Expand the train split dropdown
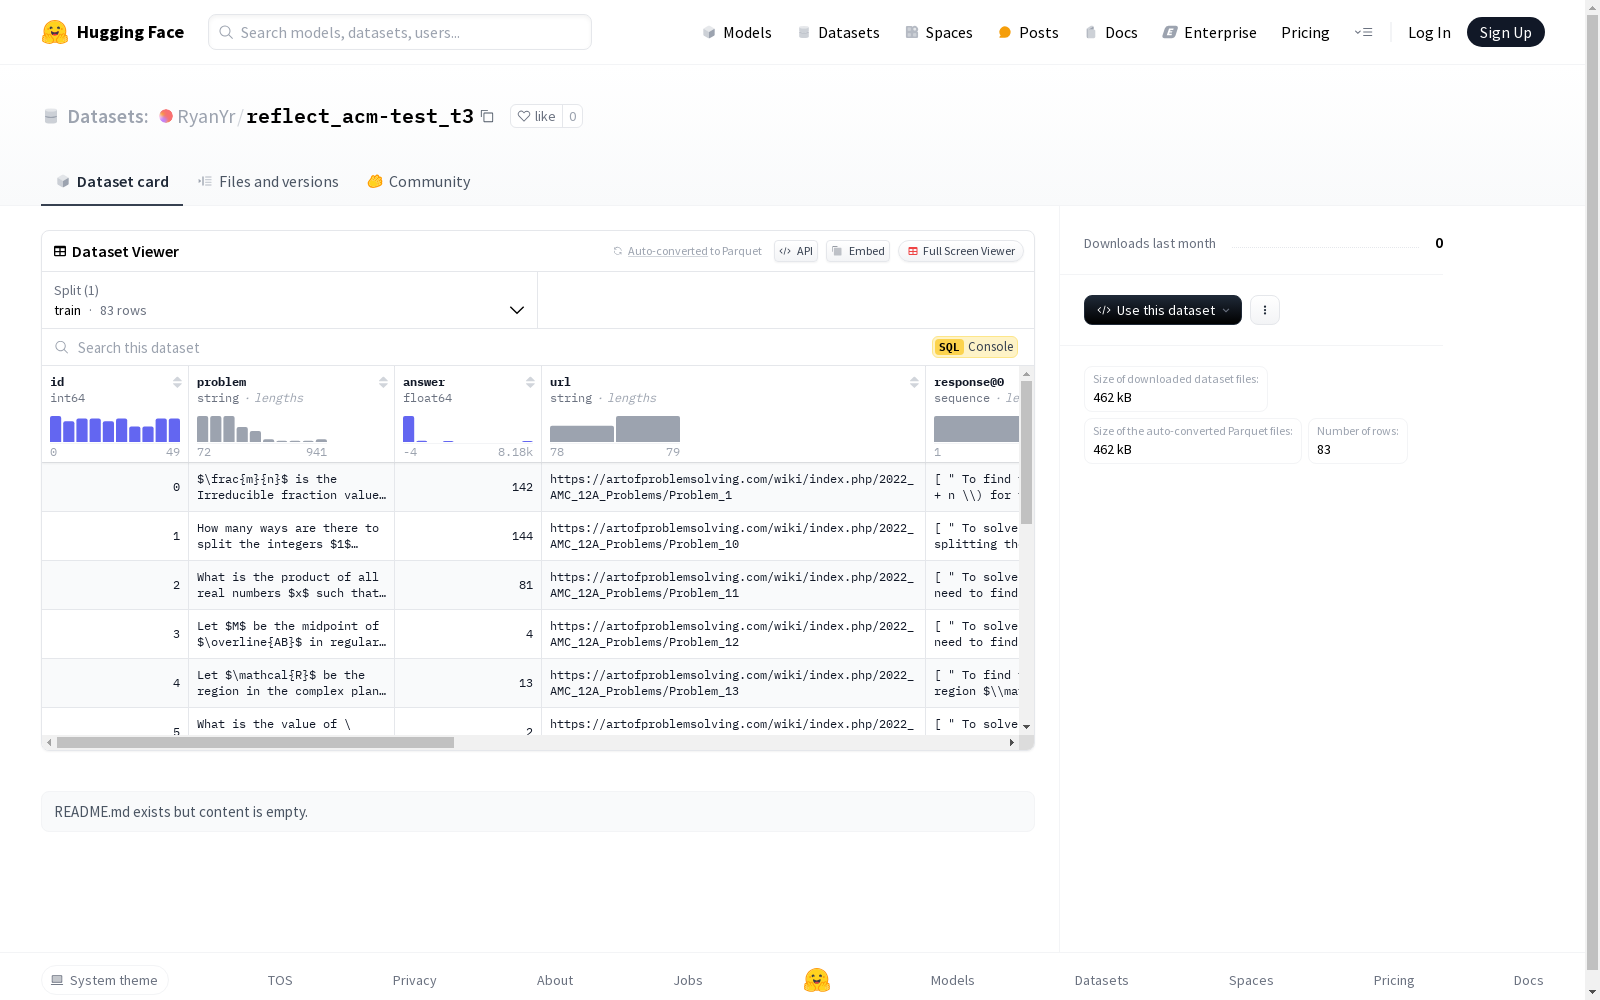 [x=290, y=300]
